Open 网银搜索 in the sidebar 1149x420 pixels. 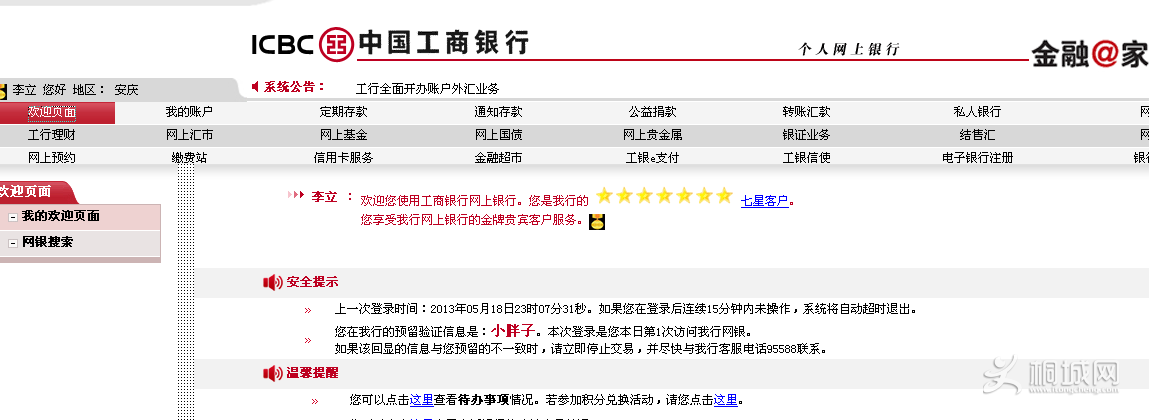tap(47, 243)
